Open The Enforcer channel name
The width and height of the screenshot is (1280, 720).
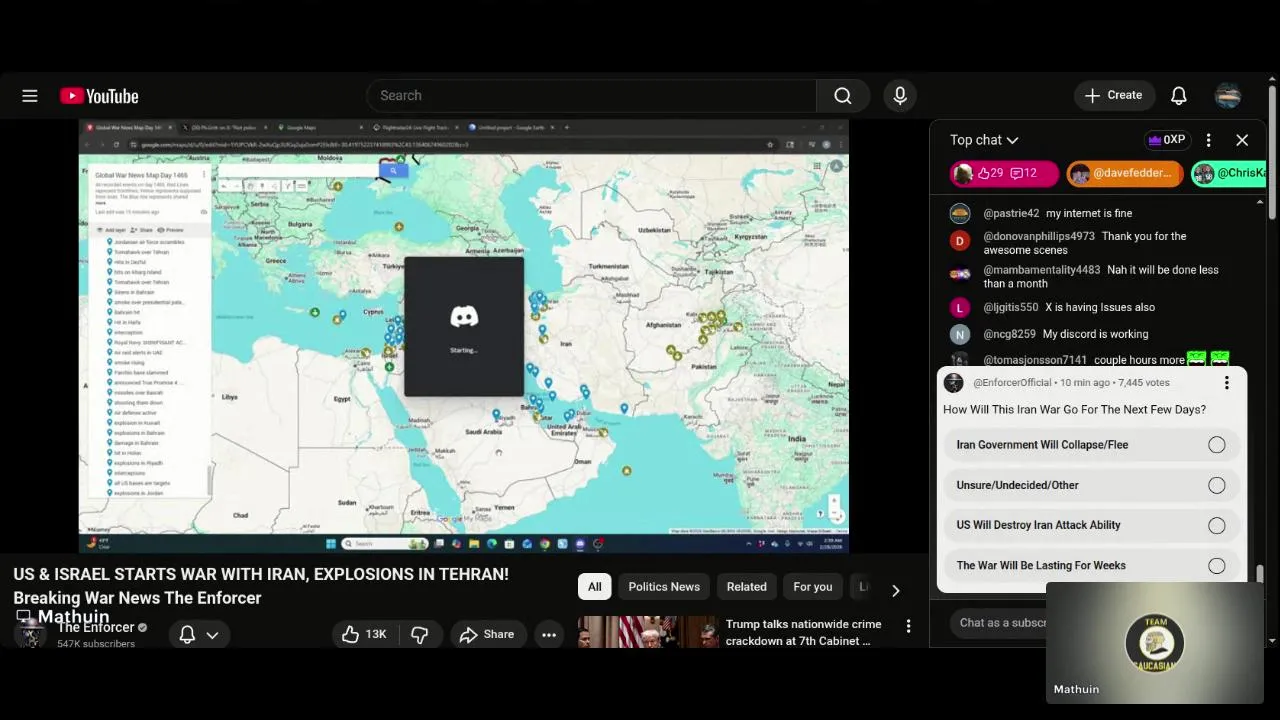click(96, 628)
